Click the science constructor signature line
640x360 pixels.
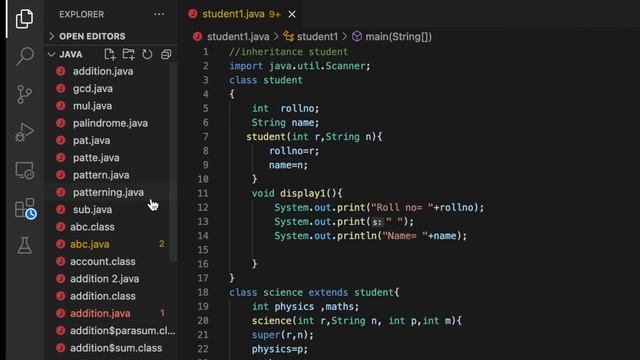(x=356, y=320)
